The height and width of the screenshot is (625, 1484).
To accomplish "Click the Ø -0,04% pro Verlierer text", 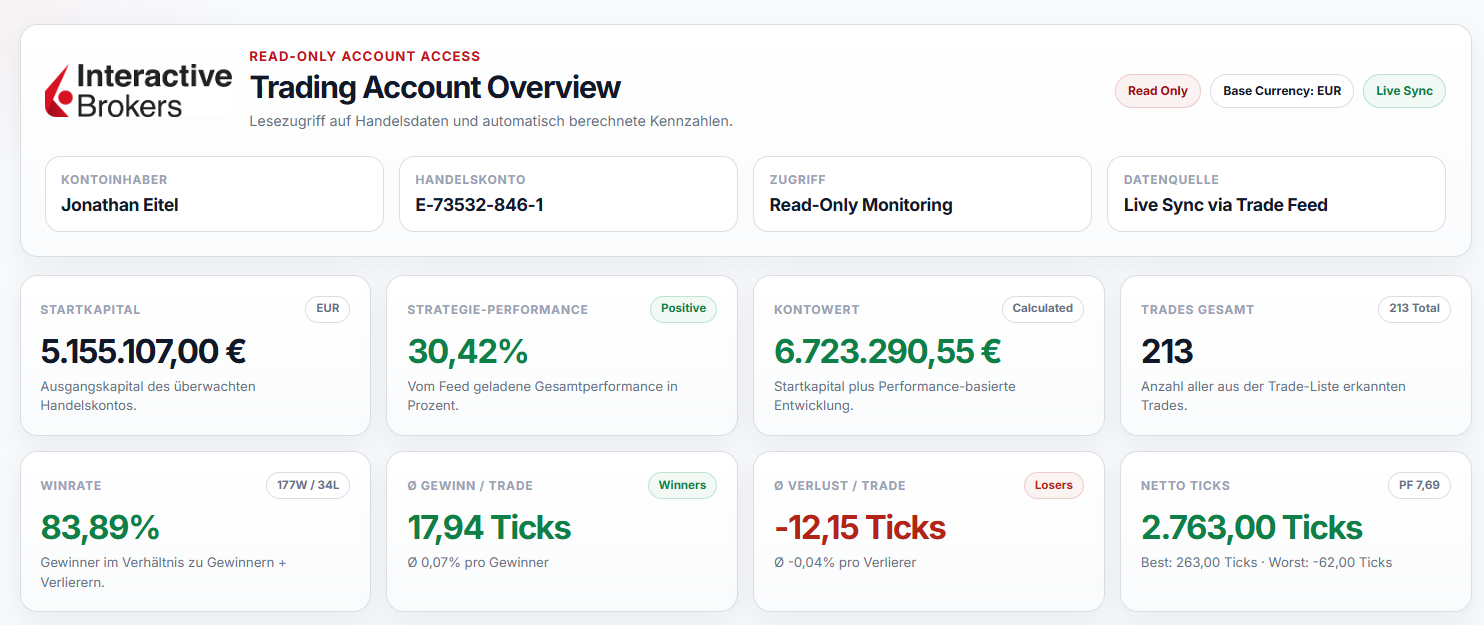I will pos(845,563).
